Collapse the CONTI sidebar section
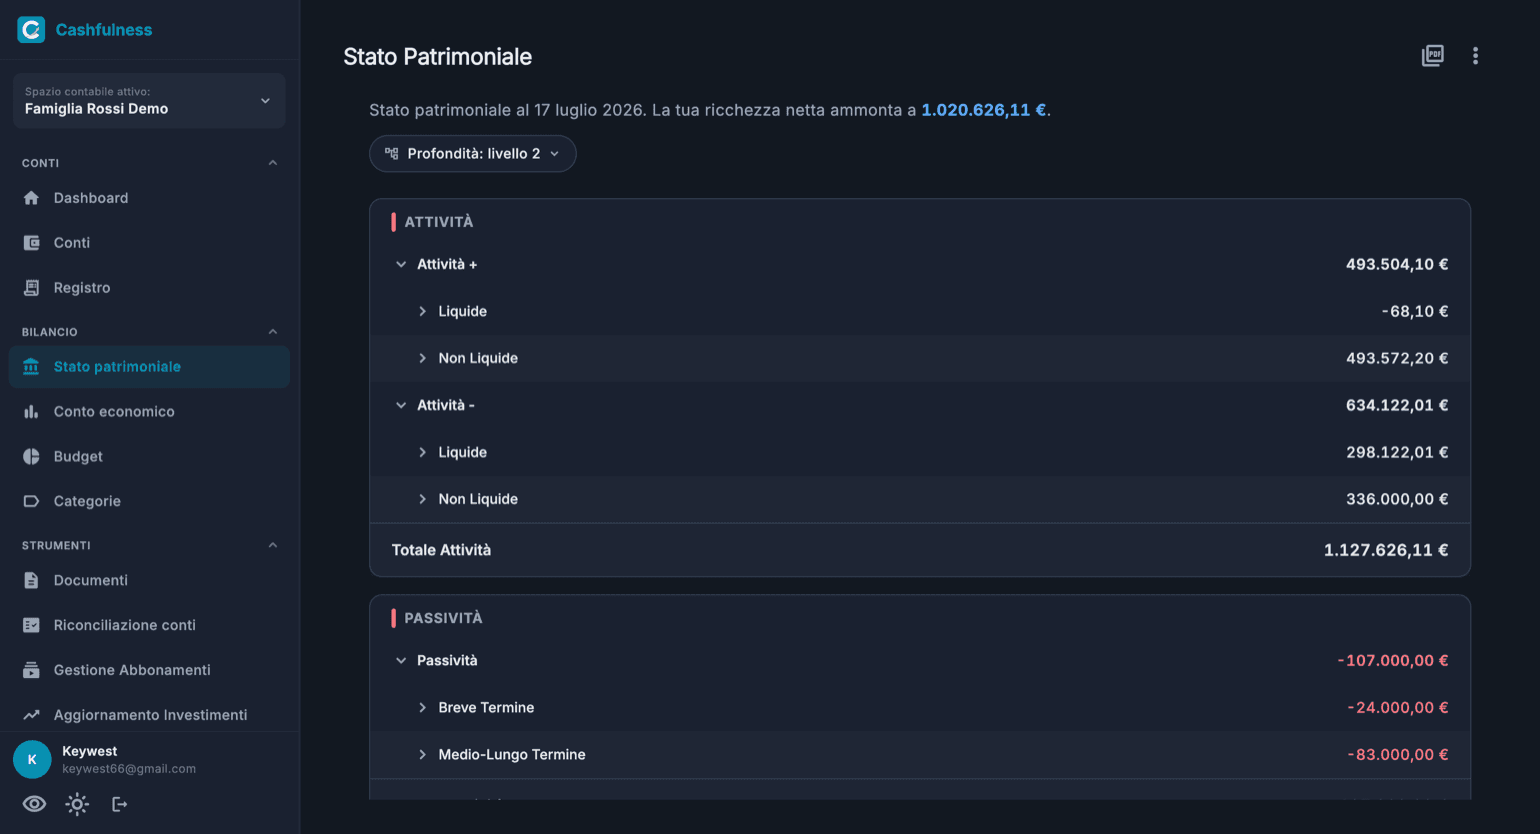 click(x=273, y=163)
